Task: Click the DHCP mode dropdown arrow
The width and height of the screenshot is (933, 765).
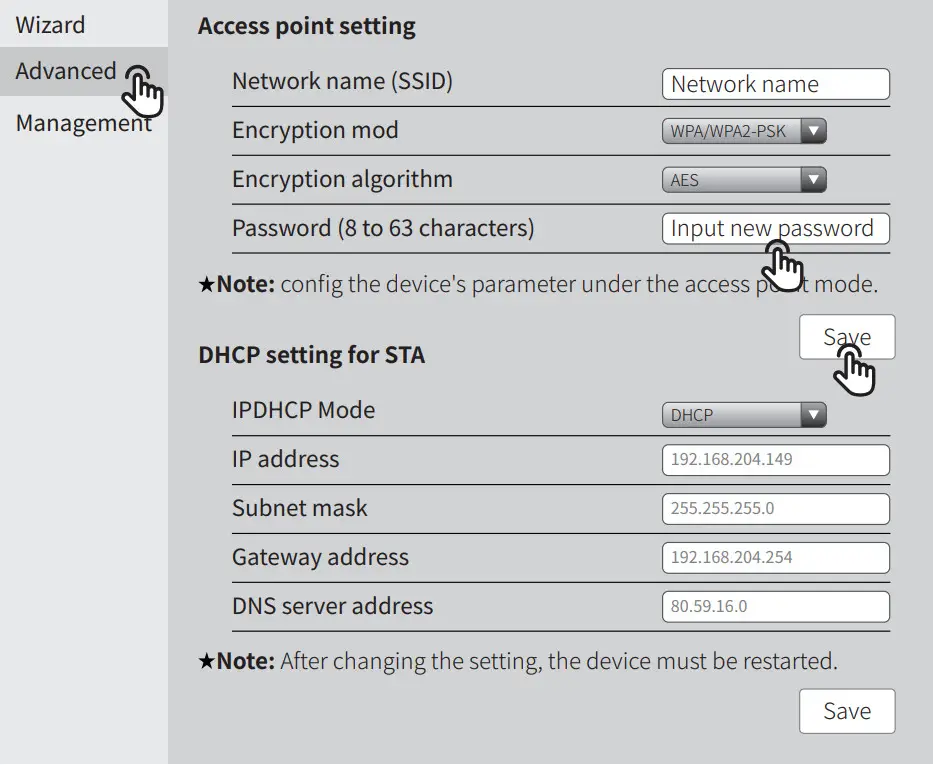Action: click(814, 414)
